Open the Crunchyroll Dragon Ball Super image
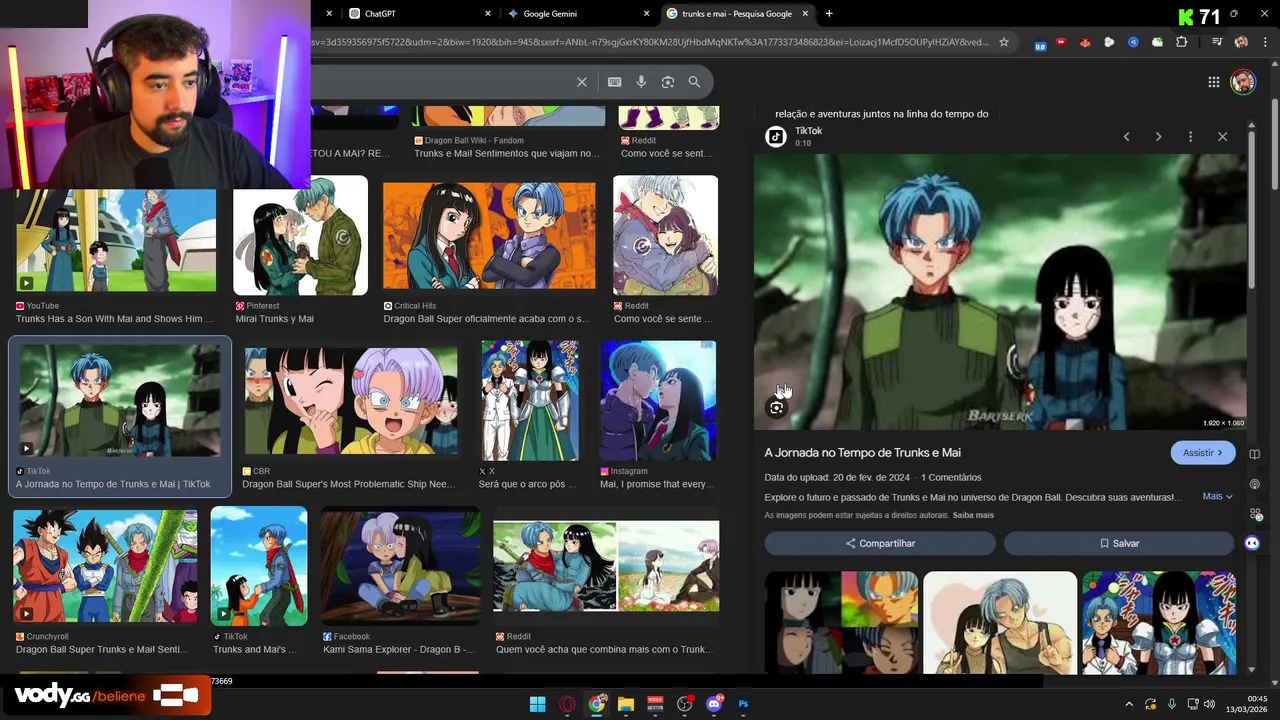The height and width of the screenshot is (720, 1280). (x=105, y=566)
